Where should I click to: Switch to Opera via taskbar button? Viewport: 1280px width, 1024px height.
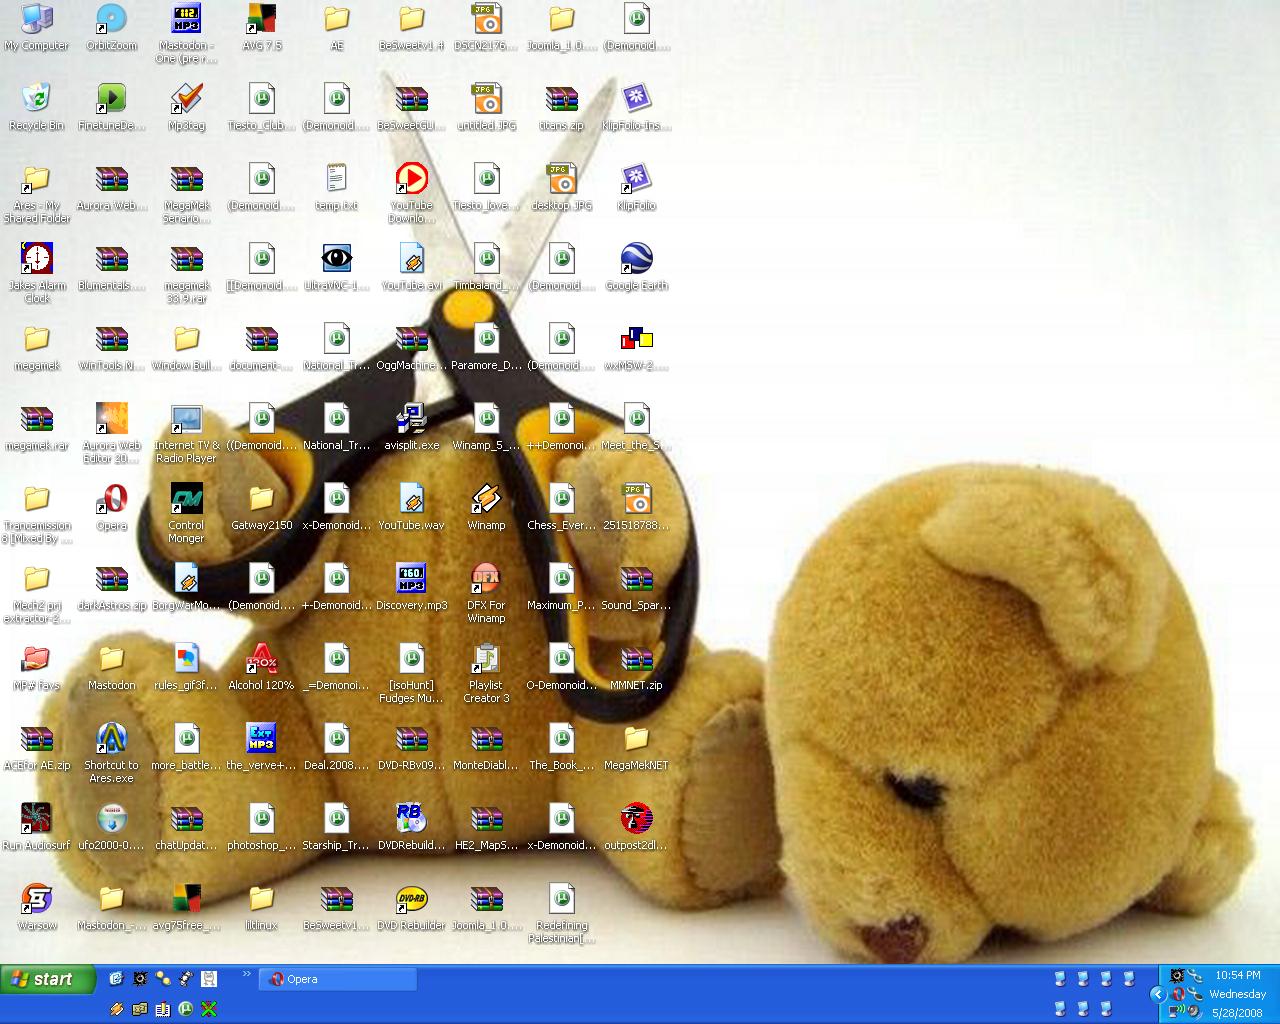point(338,979)
